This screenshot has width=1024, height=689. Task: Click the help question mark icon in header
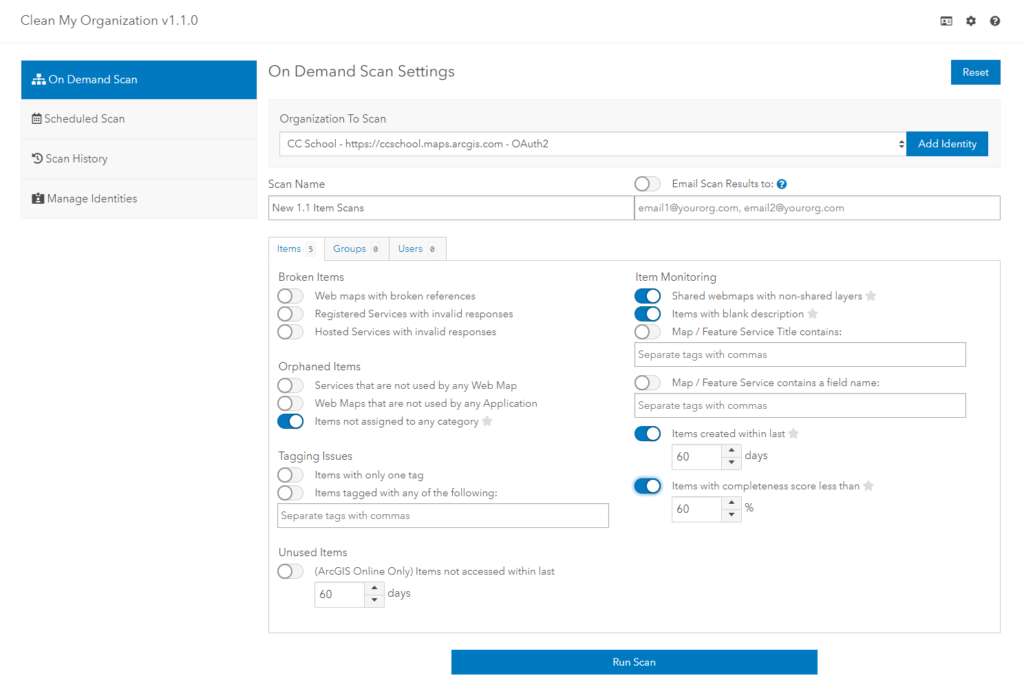coord(995,21)
